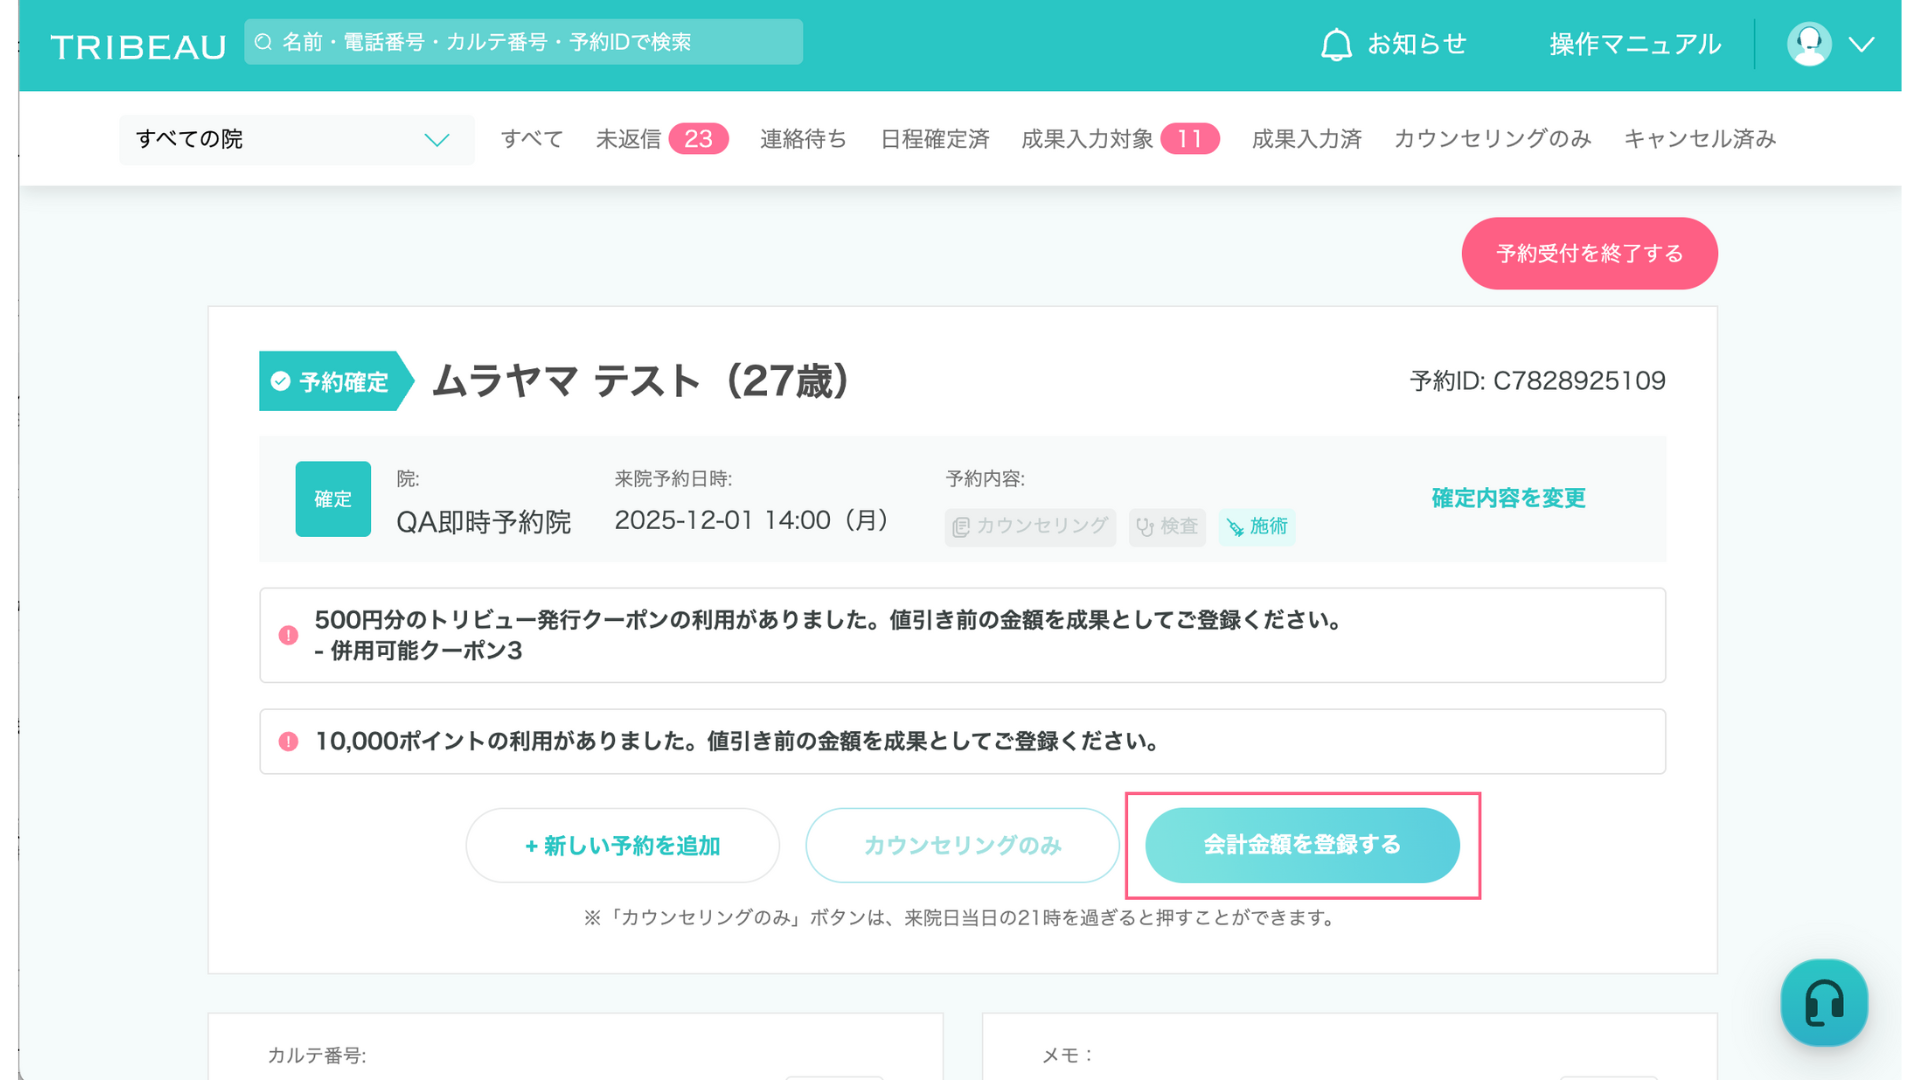Click the カウンセリング tag icon
Screen dimensions: 1920x1080
(x=961, y=527)
